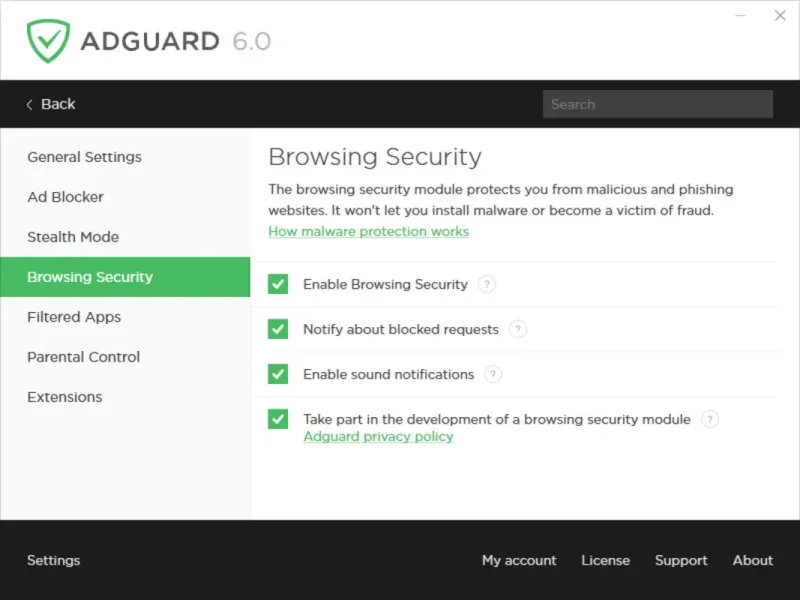The image size is (800, 600).
Task: Click the Search input field
Action: [x=657, y=104]
